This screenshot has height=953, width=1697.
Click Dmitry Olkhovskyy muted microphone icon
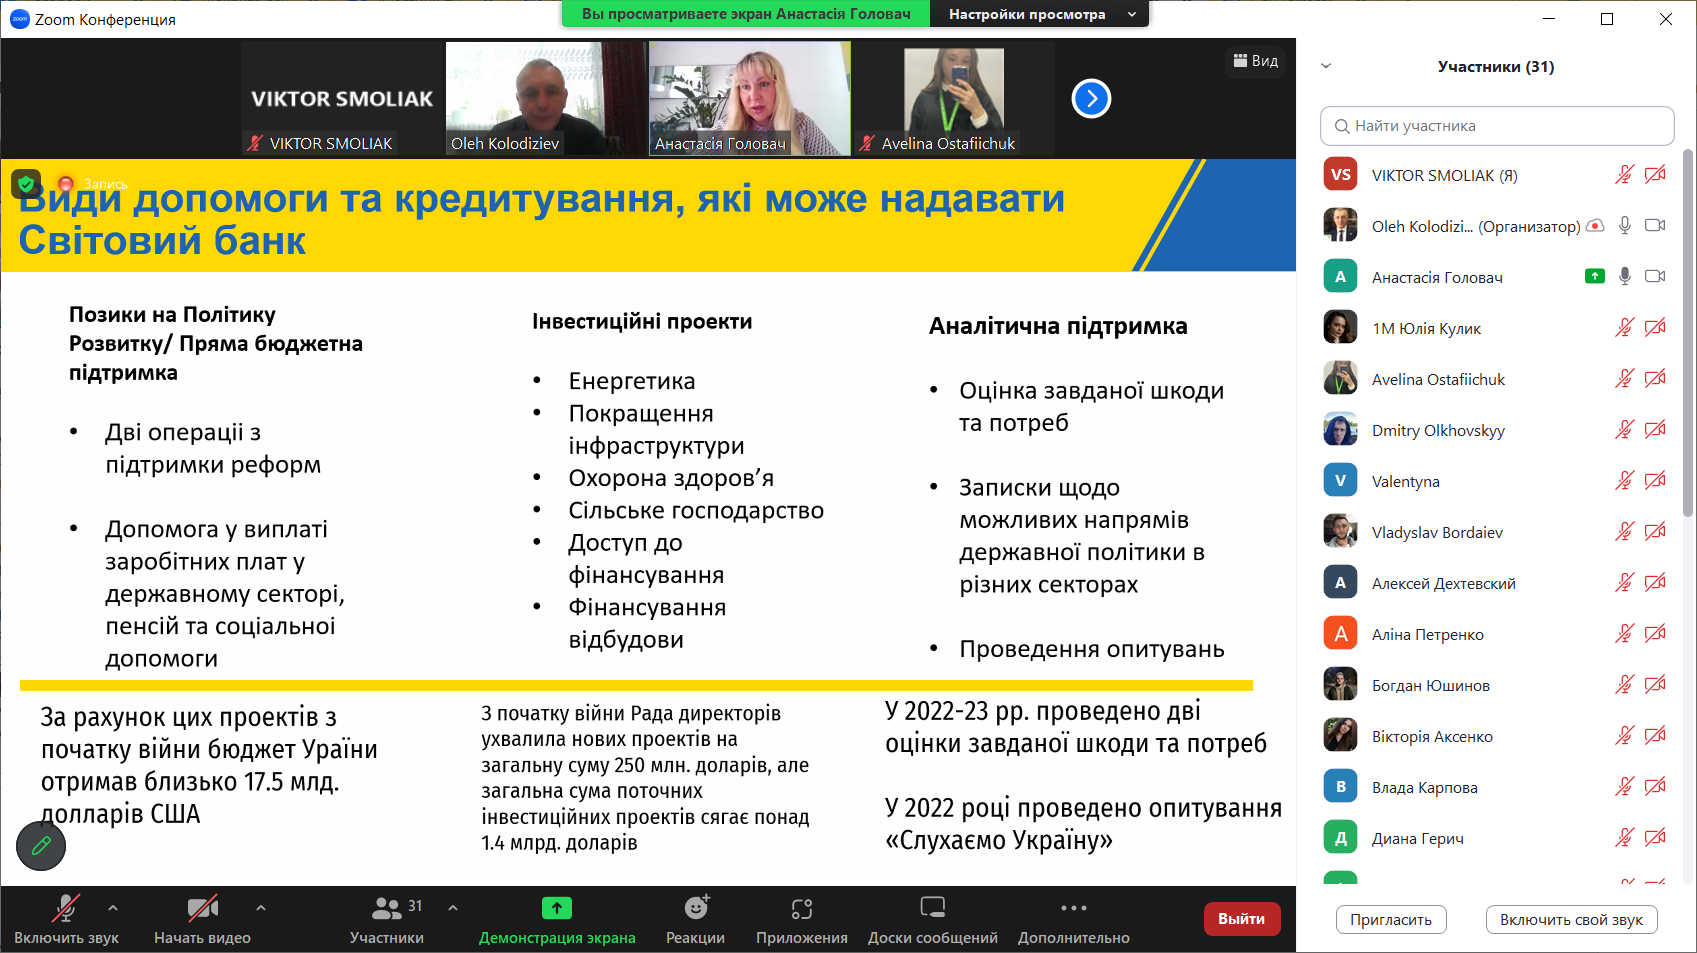click(1625, 430)
